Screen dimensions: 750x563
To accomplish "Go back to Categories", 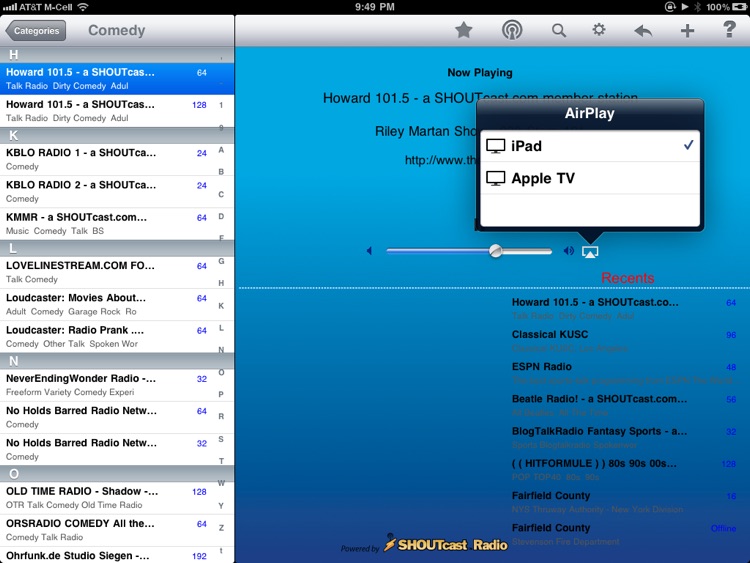I will 36,31.
